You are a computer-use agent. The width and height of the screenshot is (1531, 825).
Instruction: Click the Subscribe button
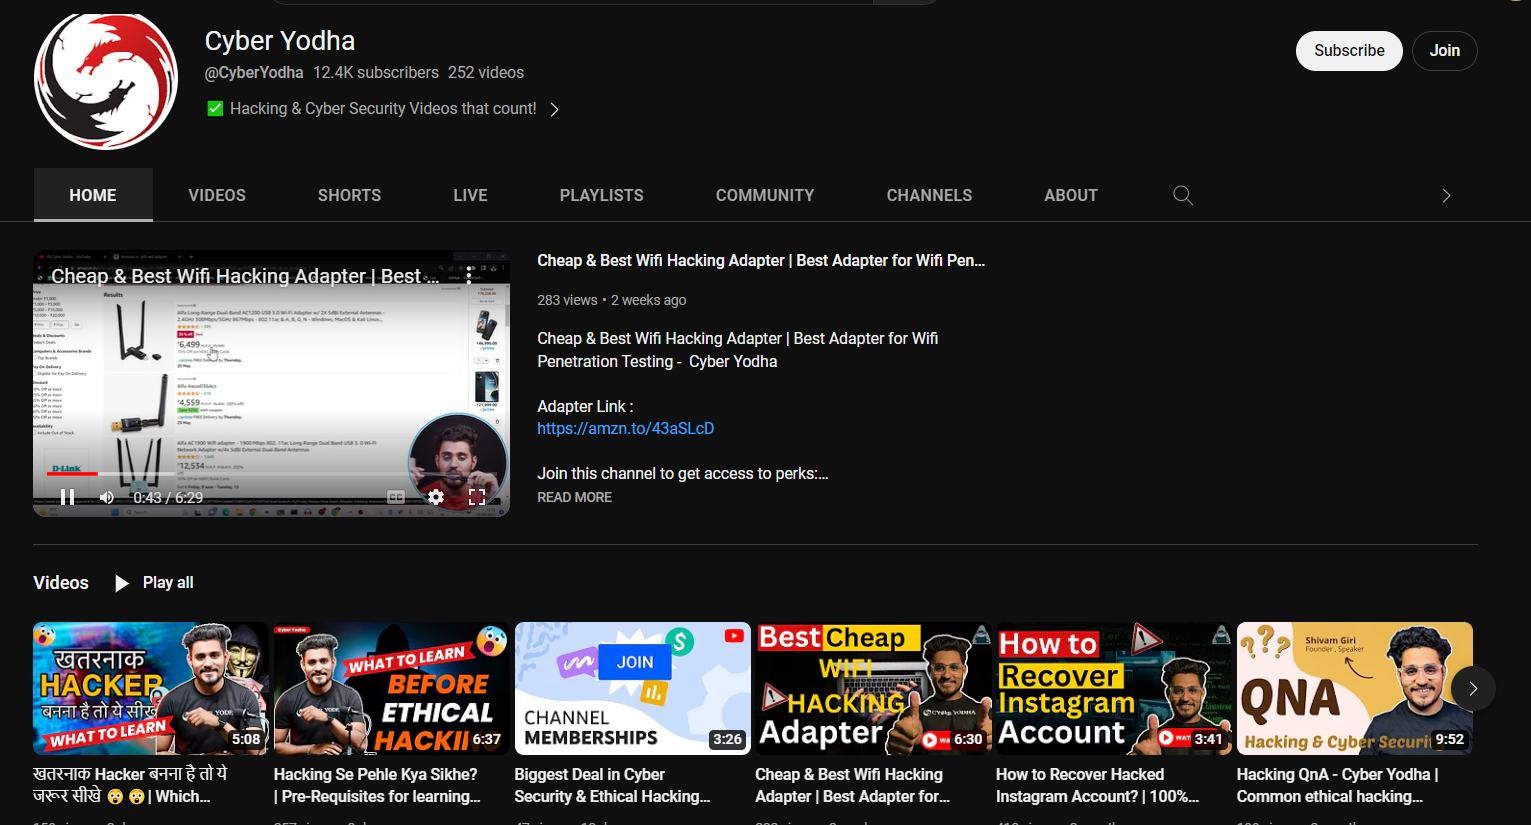pyautogui.click(x=1348, y=50)
